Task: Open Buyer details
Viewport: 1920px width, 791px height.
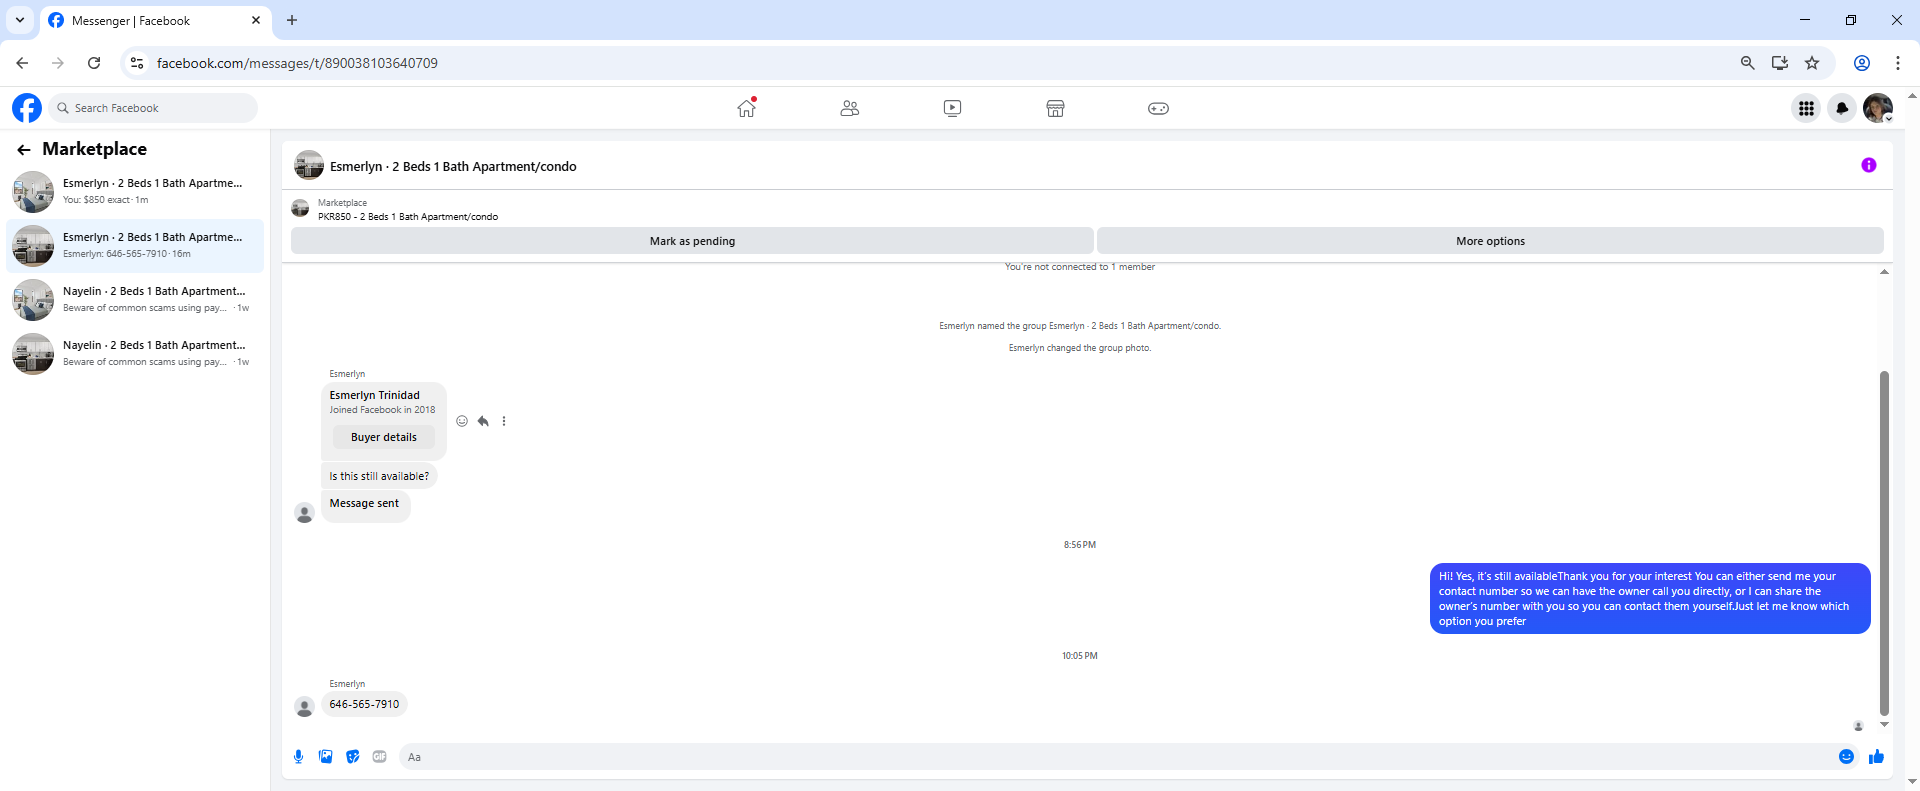Action: click(384, 437)
